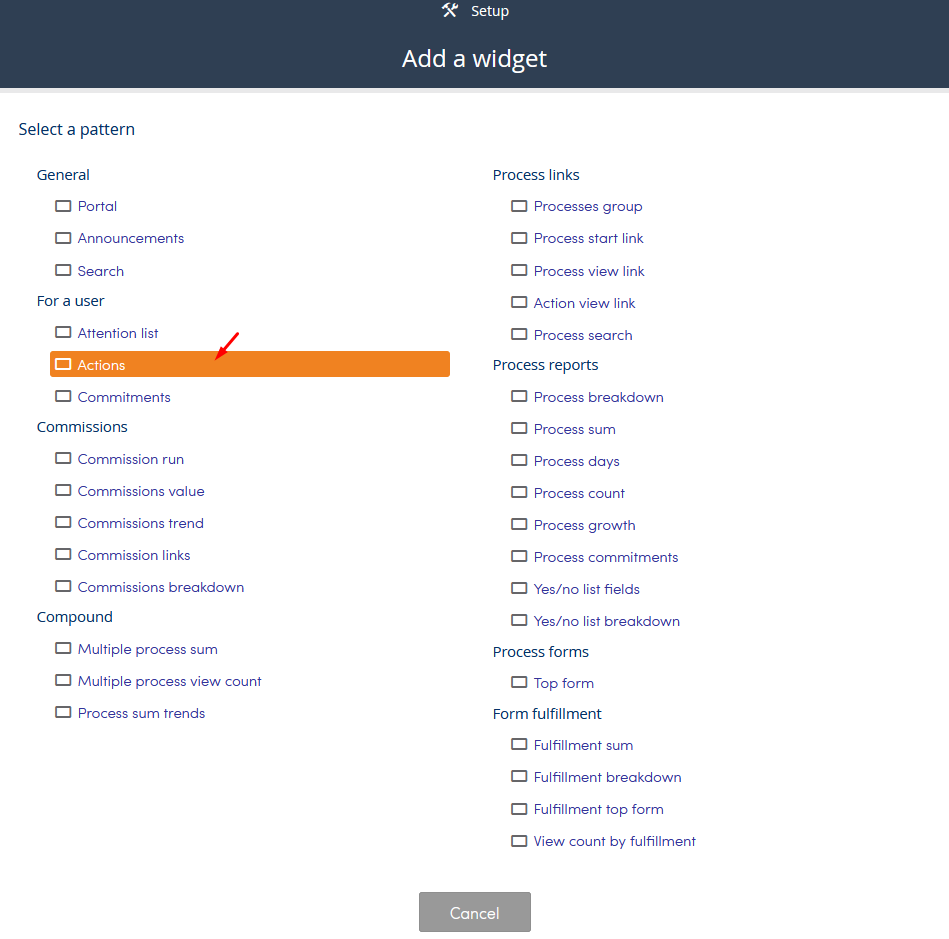Click the Setup tools icon in header
Viewport: 949px width, 939px height.
[x=450, y=10]
